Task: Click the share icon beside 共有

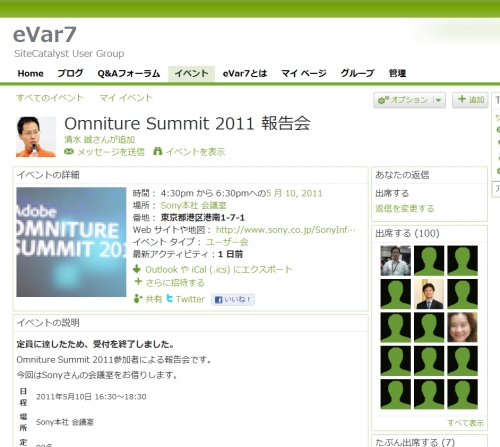Action: [x=138, y=299]
